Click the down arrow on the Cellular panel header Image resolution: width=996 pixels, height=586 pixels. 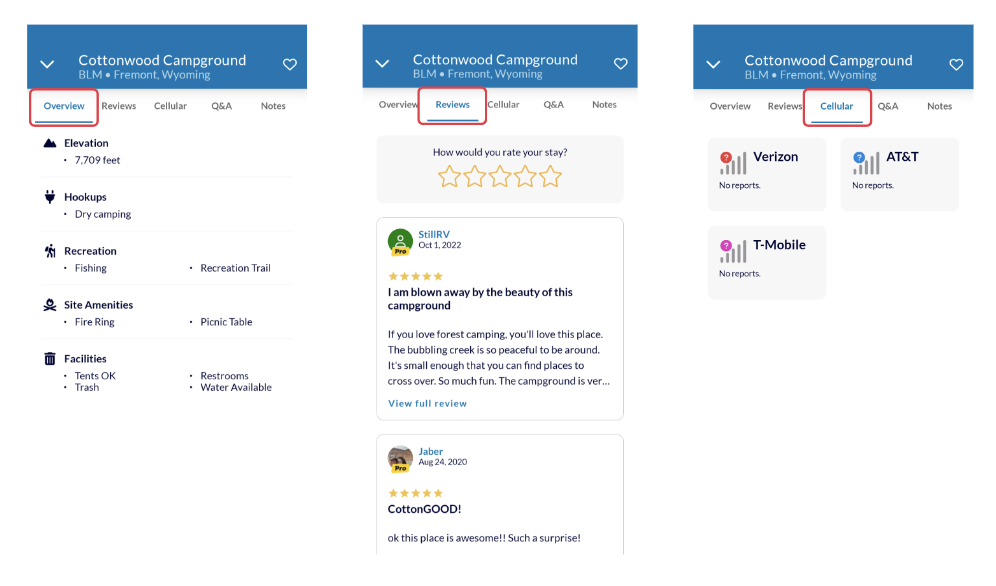(713, 64)
